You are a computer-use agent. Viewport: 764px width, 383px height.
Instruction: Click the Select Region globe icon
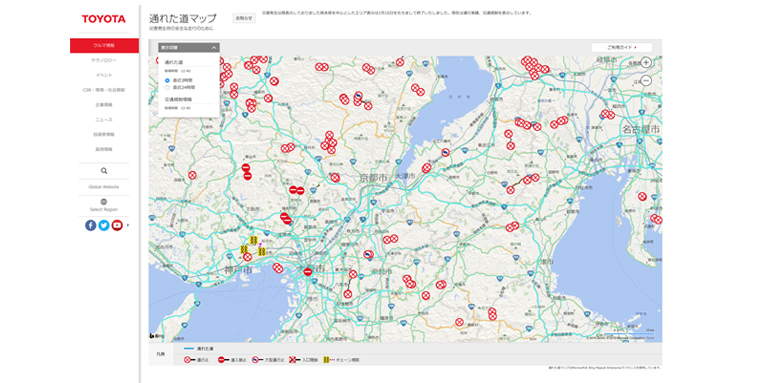pyautogui.click(x=104, y=202)
